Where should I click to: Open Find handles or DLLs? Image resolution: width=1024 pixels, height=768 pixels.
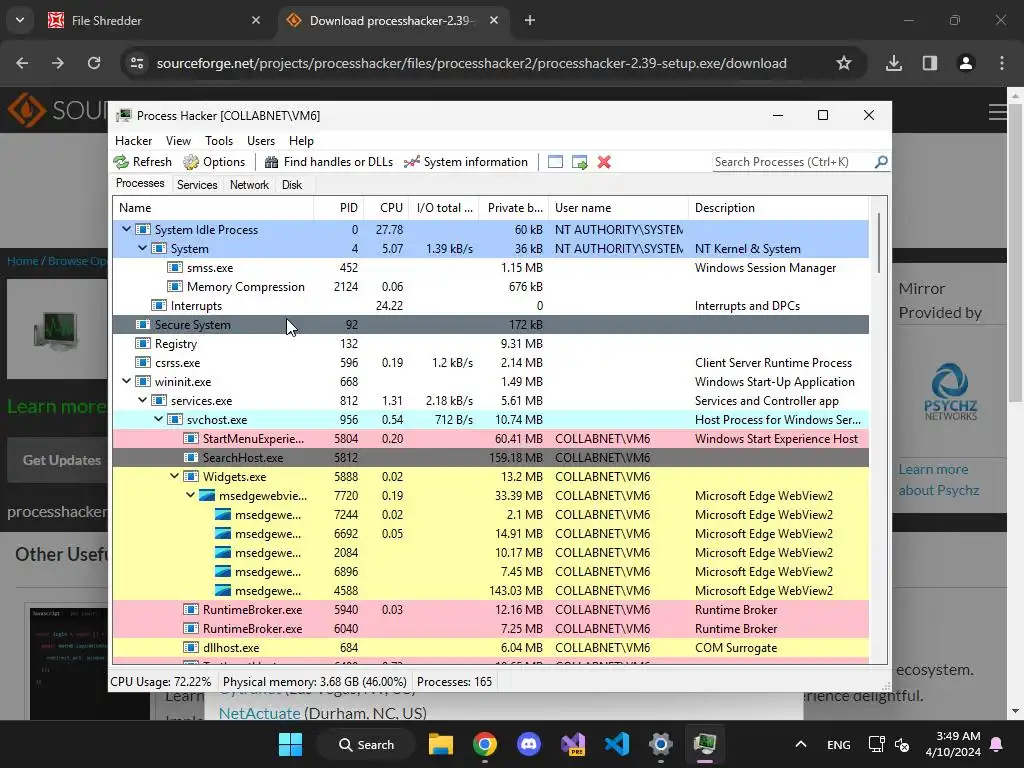328,162
